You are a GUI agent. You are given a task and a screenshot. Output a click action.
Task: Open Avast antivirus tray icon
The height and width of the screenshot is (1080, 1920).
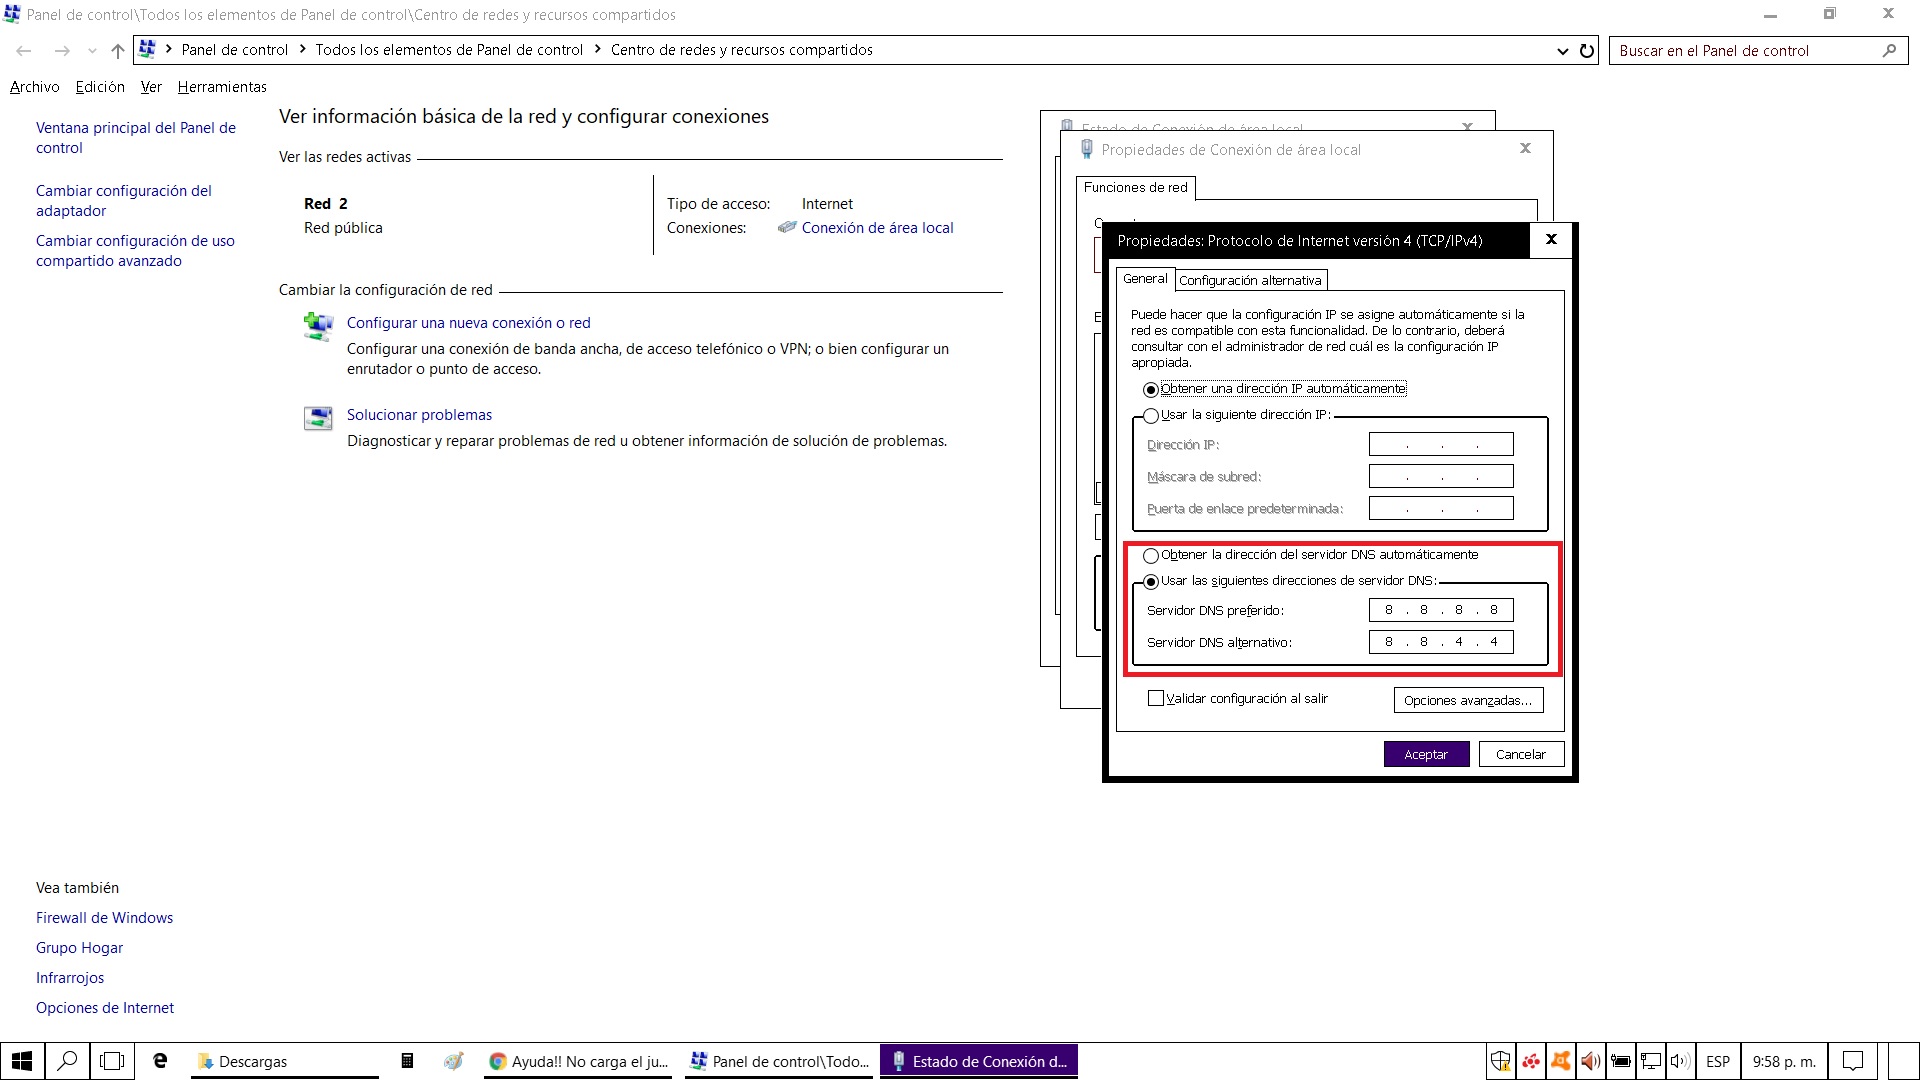(1560, 1061)
